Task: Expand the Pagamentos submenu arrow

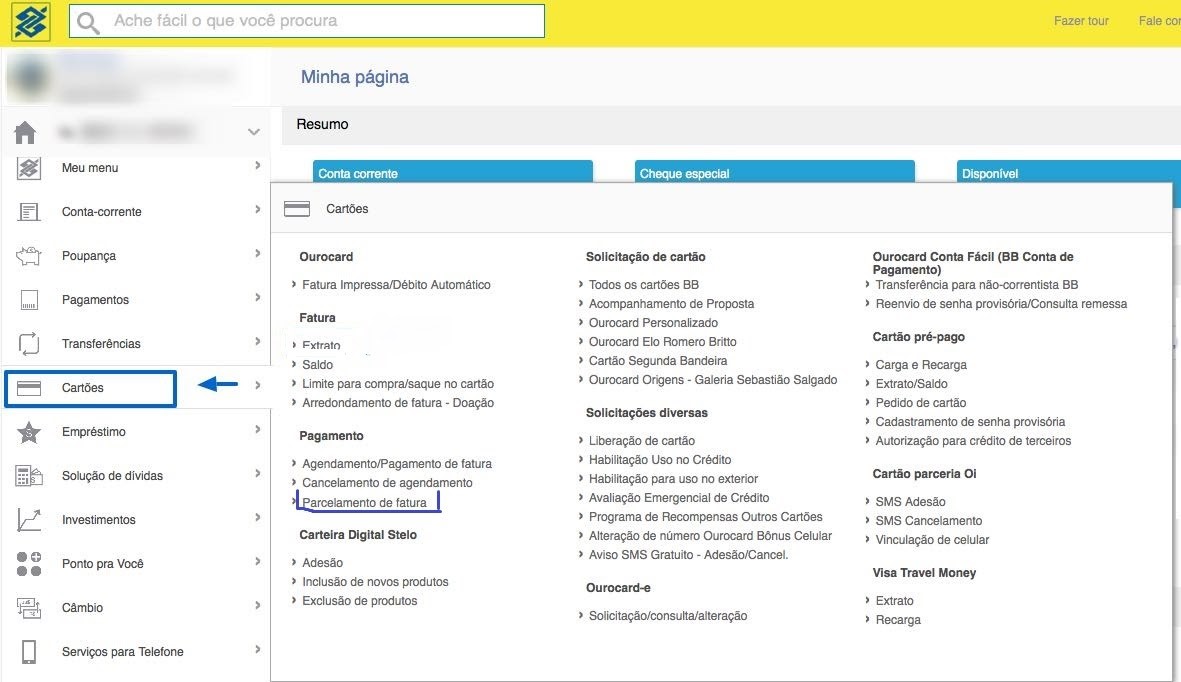Action: pyautogui.click(x=258, y=297)
